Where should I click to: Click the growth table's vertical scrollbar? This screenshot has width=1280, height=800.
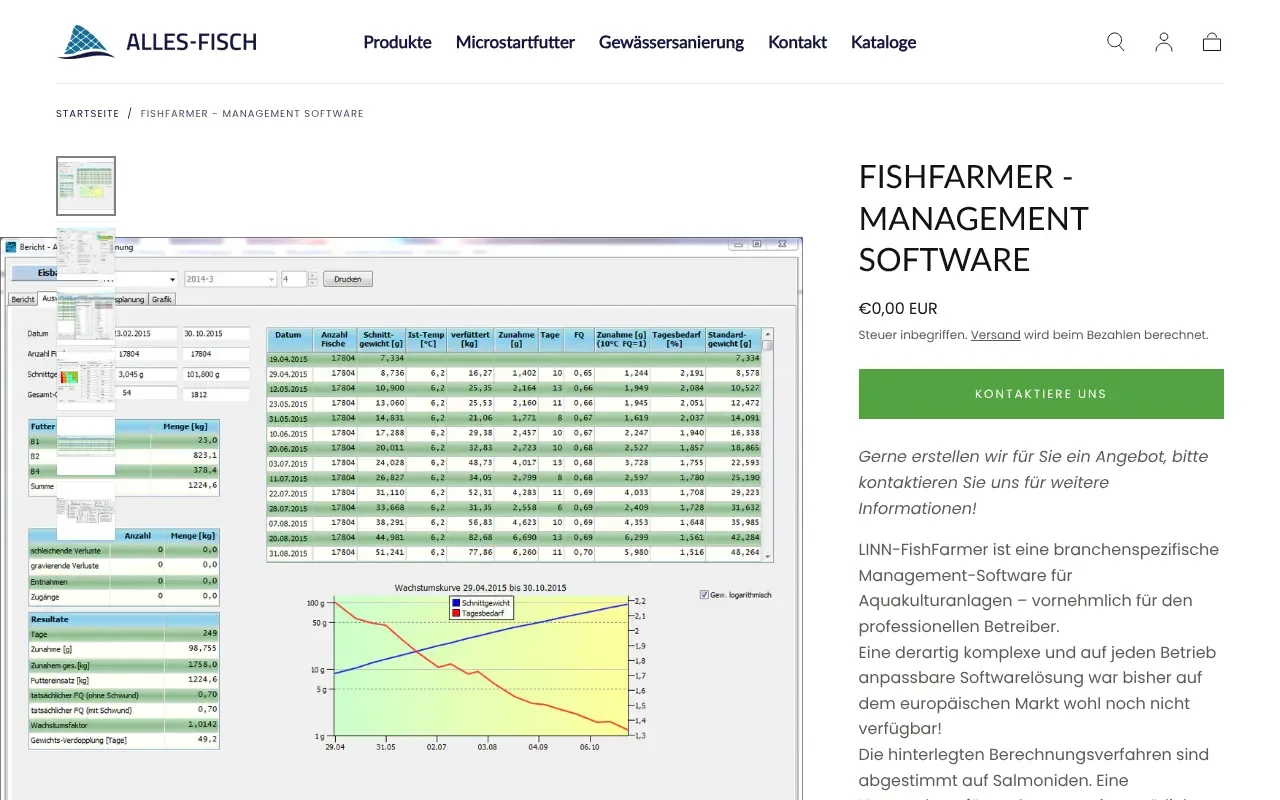point(766,440)
